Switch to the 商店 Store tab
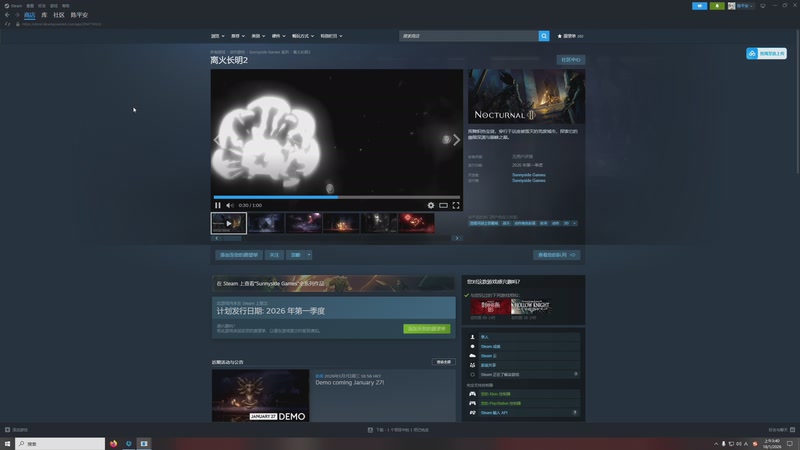 (x=30, y=15)
